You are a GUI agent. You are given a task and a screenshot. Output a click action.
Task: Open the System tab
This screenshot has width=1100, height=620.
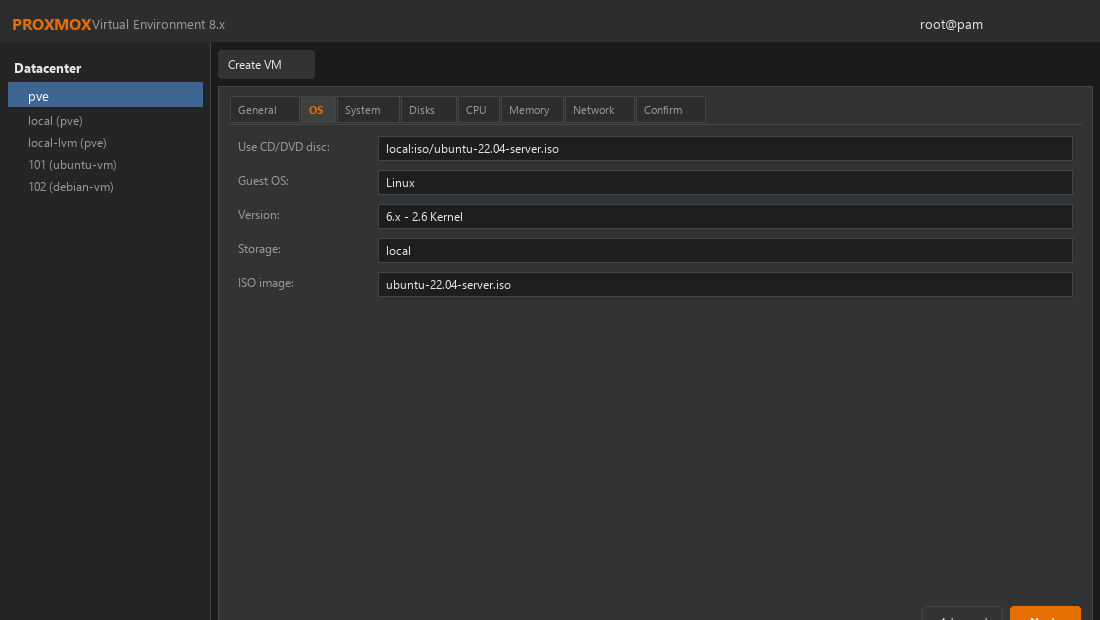[368, 110]
